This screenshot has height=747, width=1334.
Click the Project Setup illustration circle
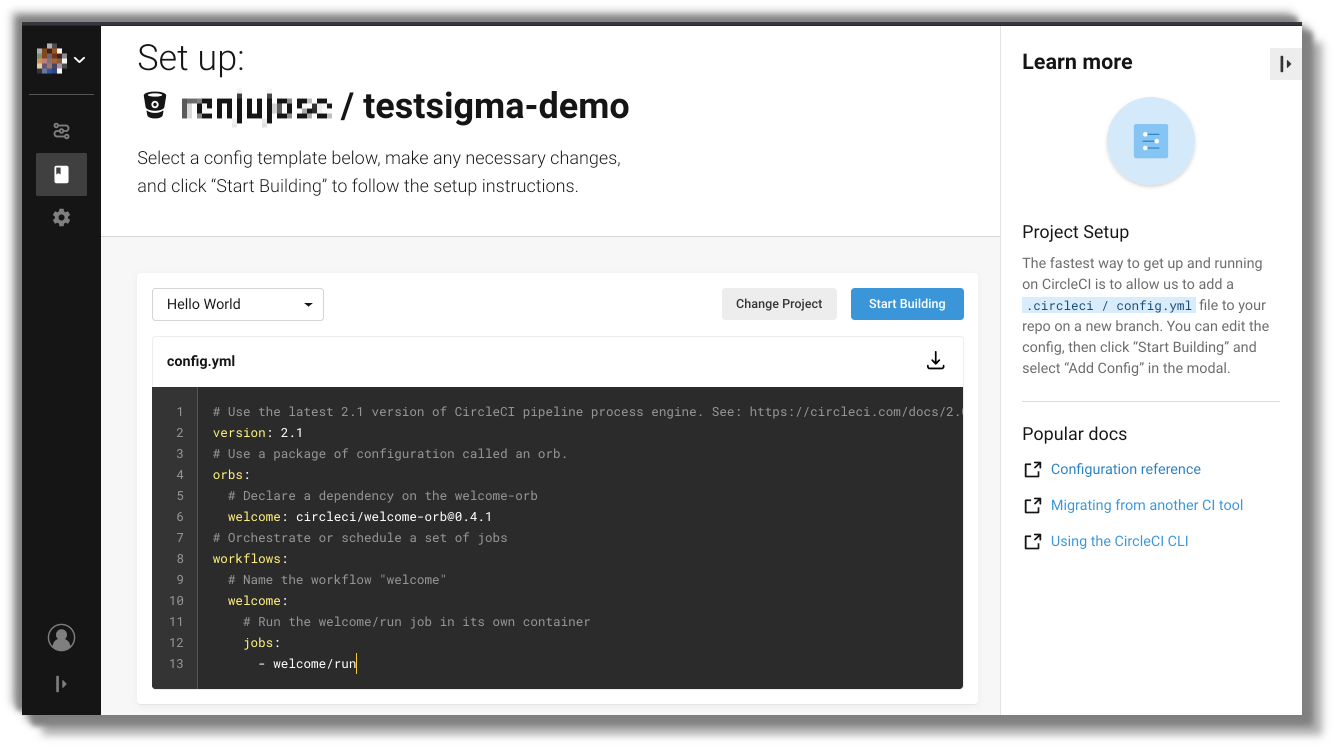tap(1150, 141)
